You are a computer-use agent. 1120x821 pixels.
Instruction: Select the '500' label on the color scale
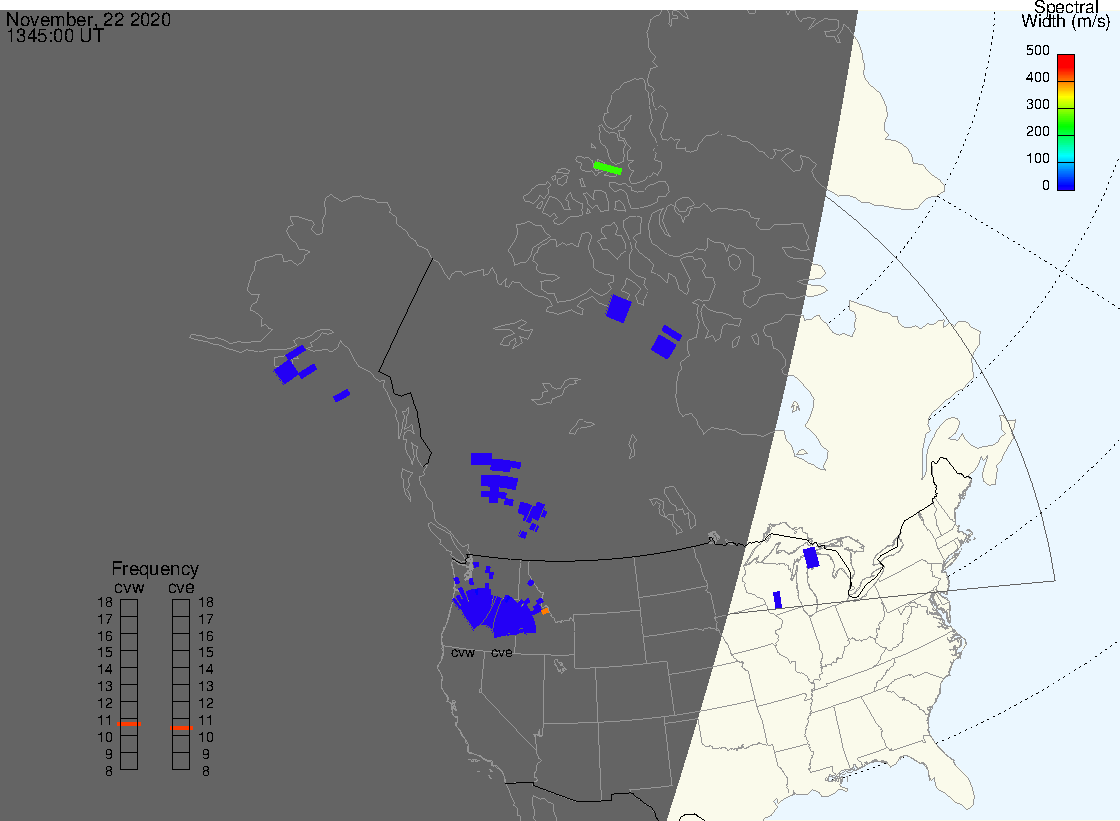1037,50
